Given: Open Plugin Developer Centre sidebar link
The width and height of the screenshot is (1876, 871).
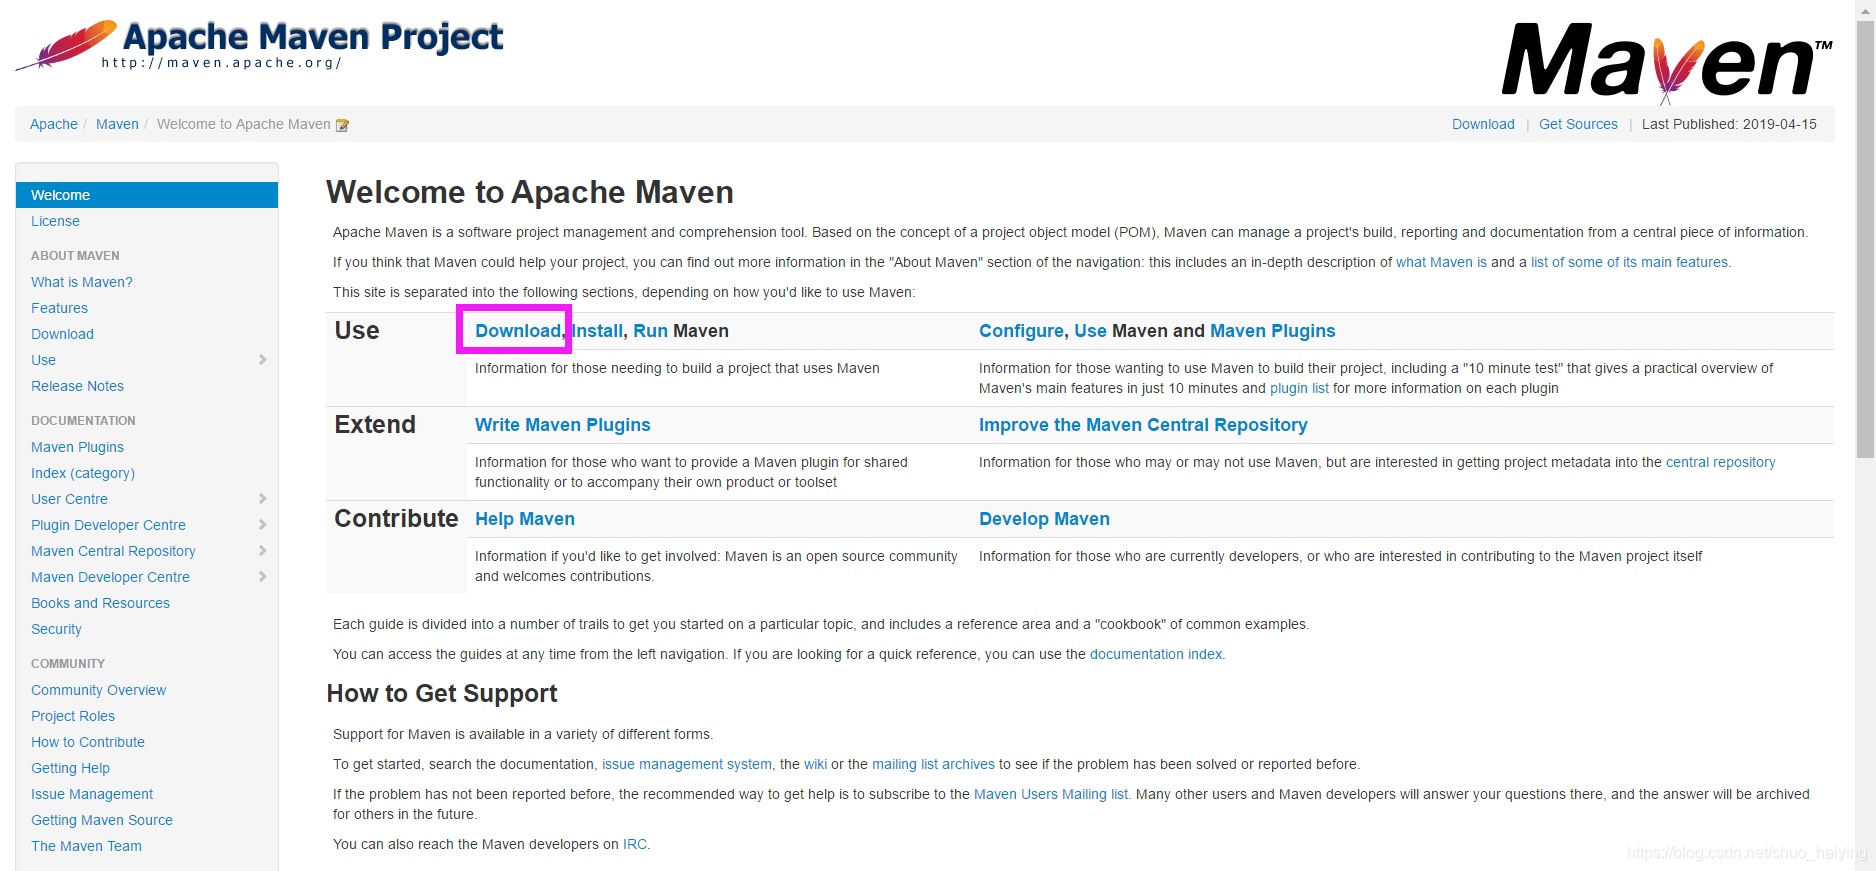Looking at the screenshot, I should [x=108, y=525].
